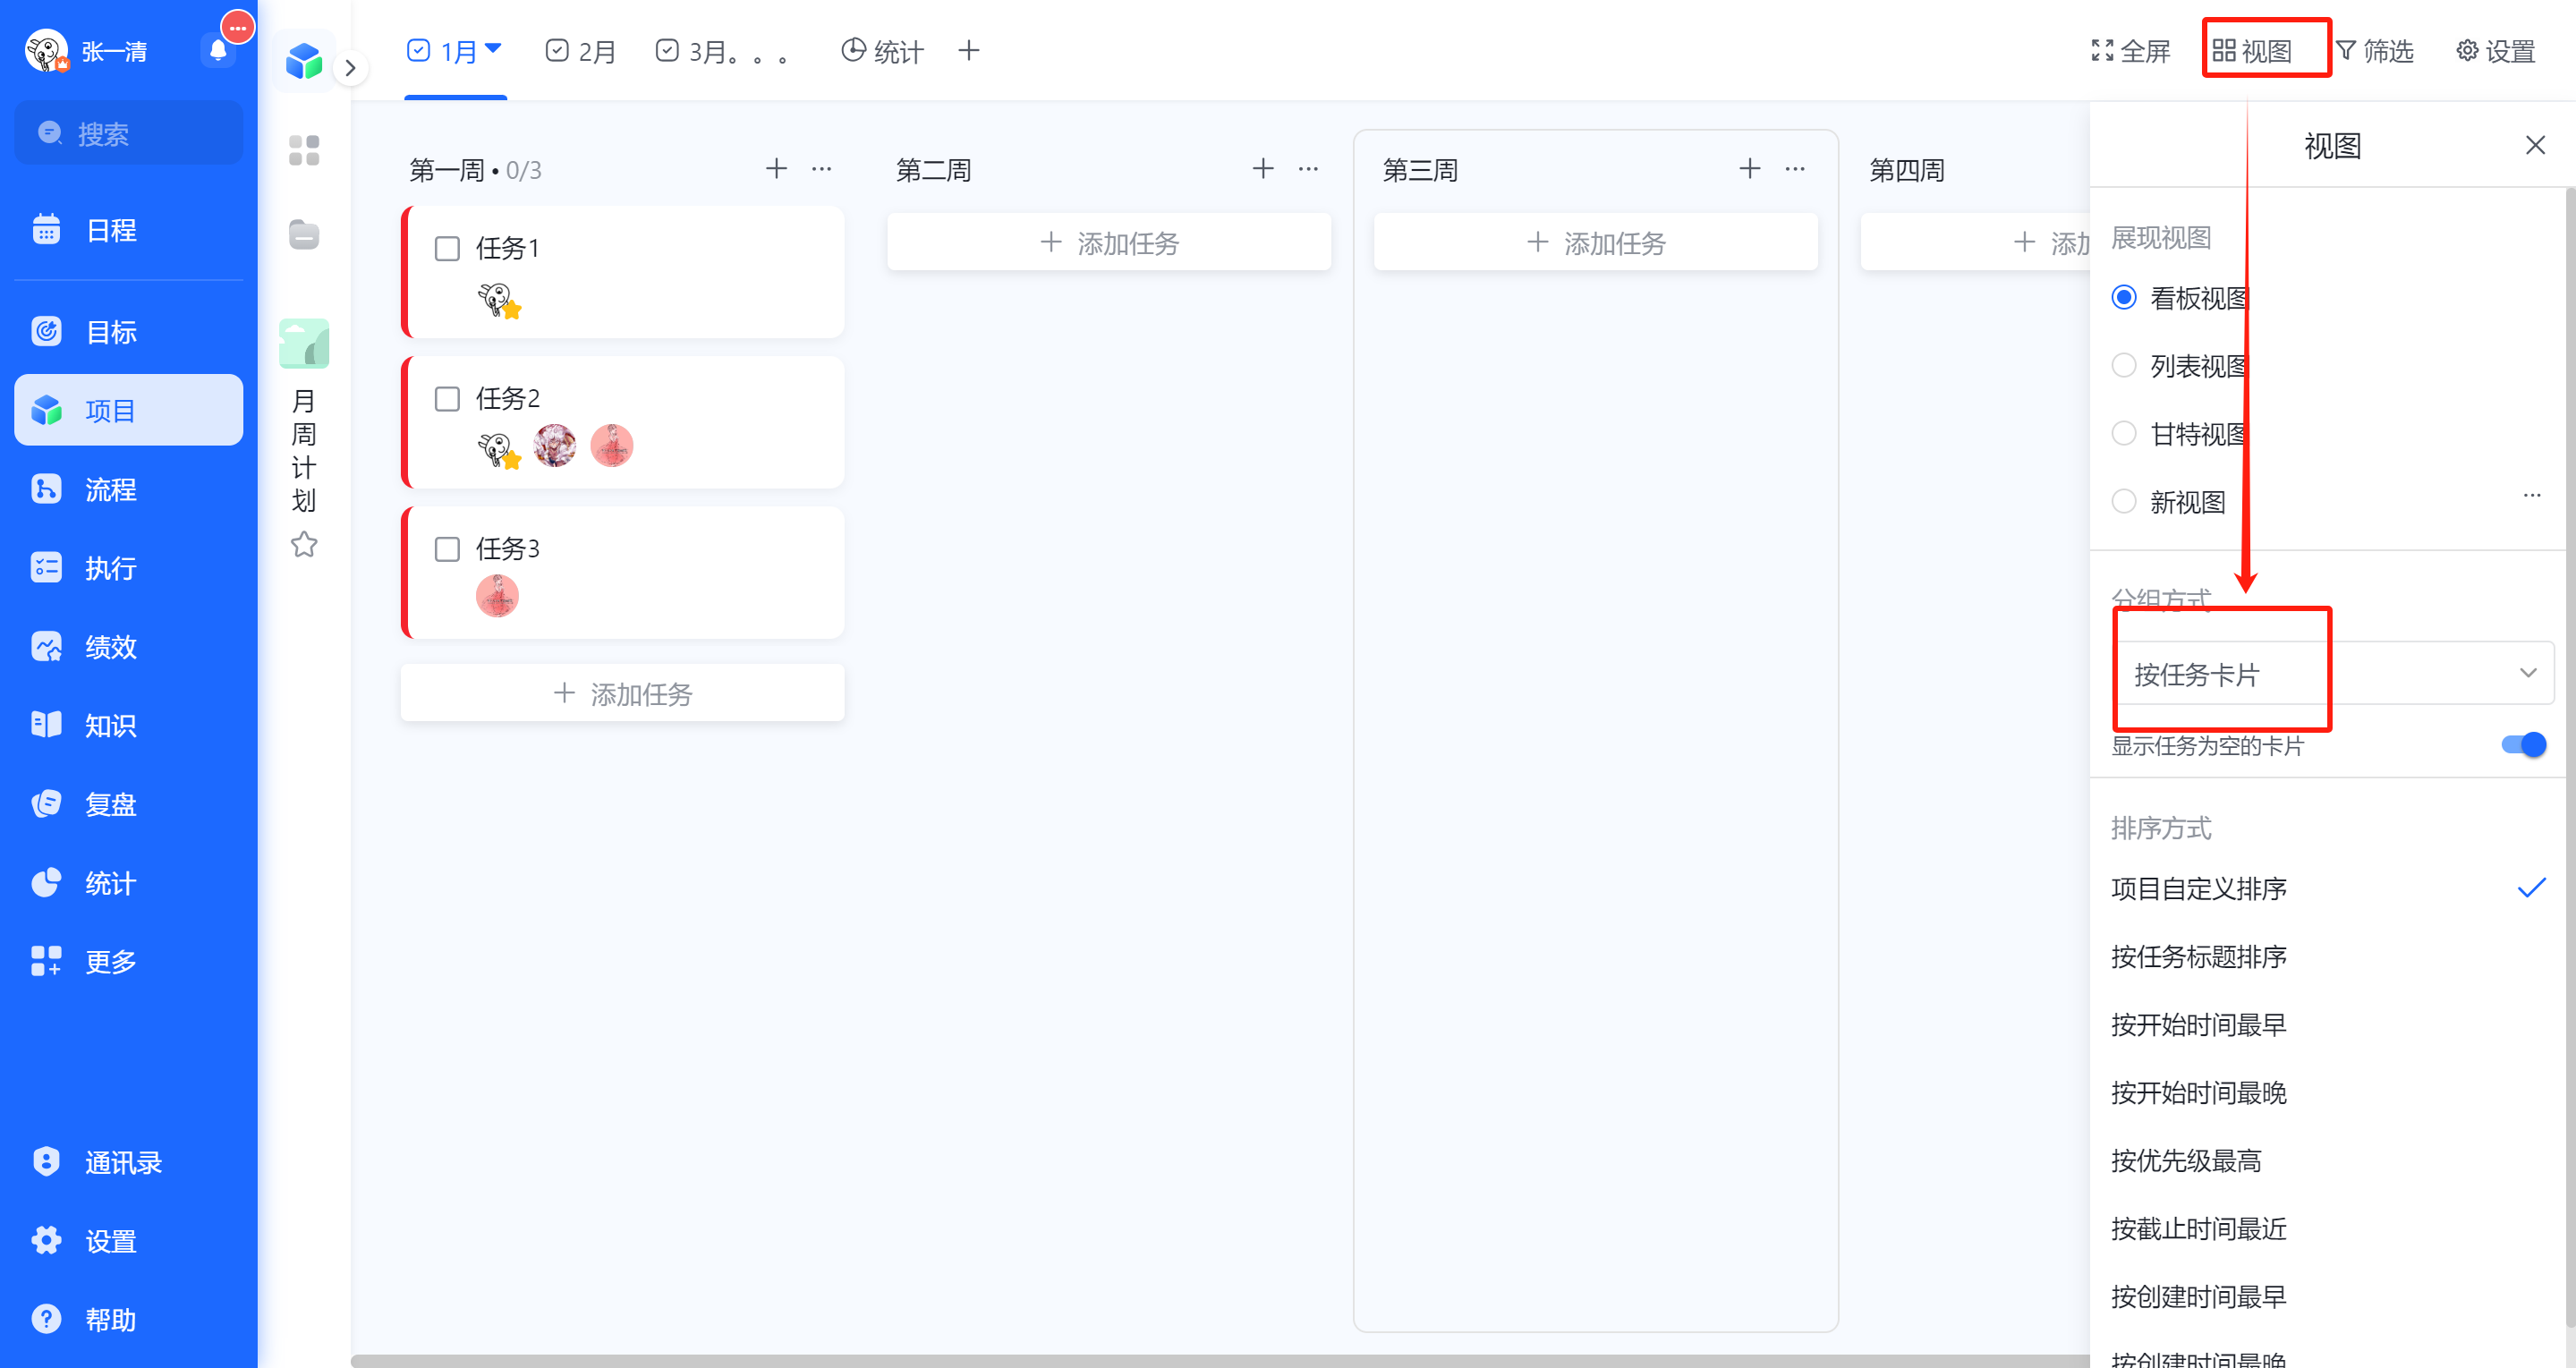The width and height of the screenshot is (2576, 1368).
Task: Add a new tab with the plus icon after 统计
Action: (x=968, y=50)
